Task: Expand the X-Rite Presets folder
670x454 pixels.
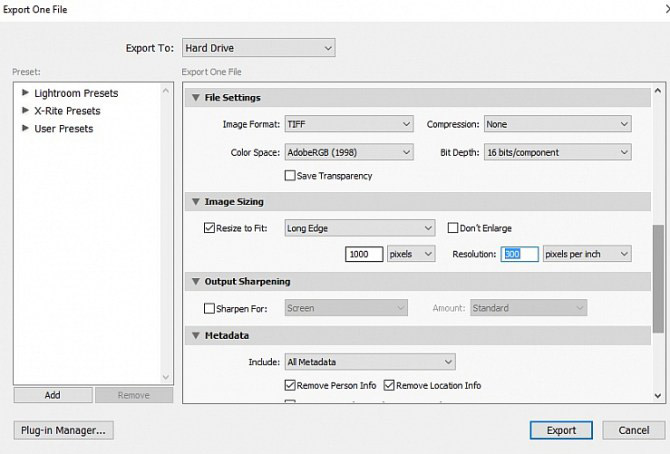Action: point(25,111)
